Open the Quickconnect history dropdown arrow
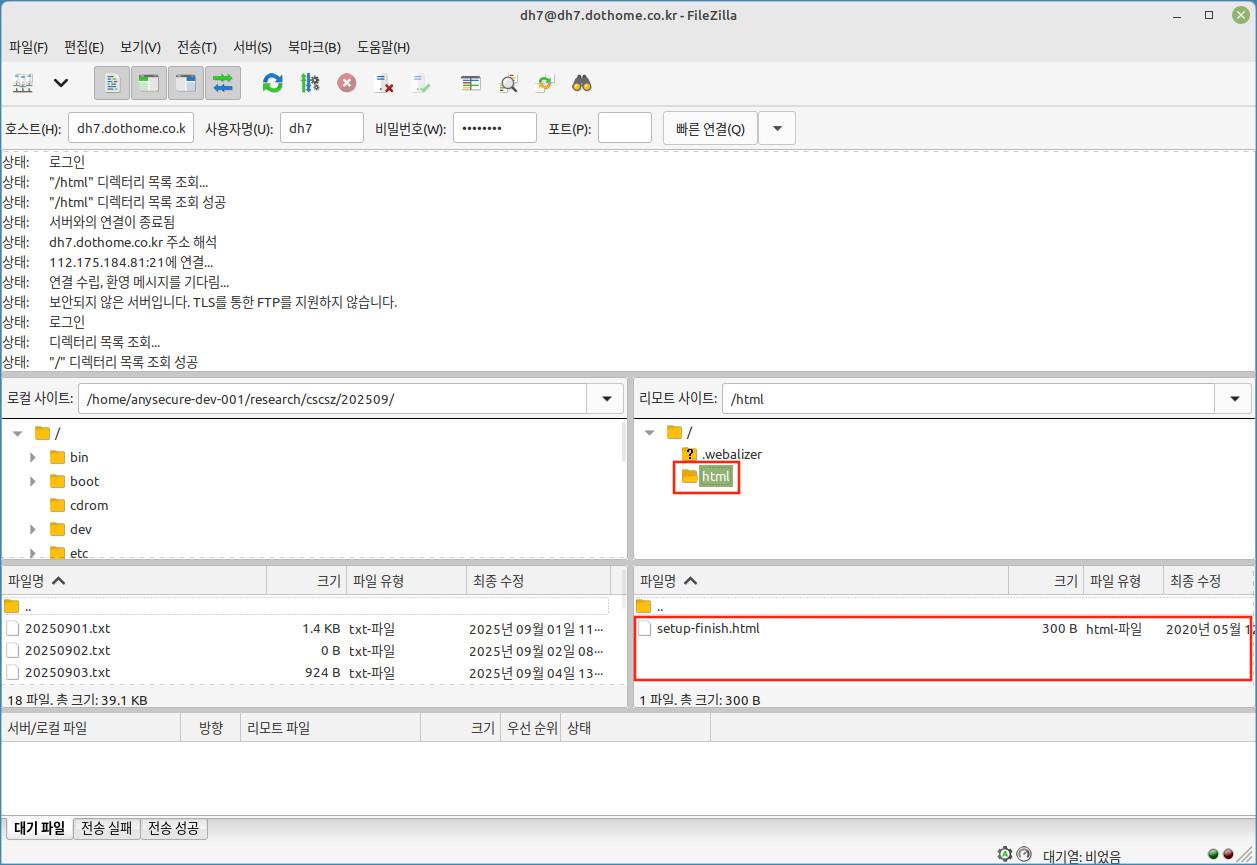Viewport: 1257px width, 865px height. (x=777, y=128)
